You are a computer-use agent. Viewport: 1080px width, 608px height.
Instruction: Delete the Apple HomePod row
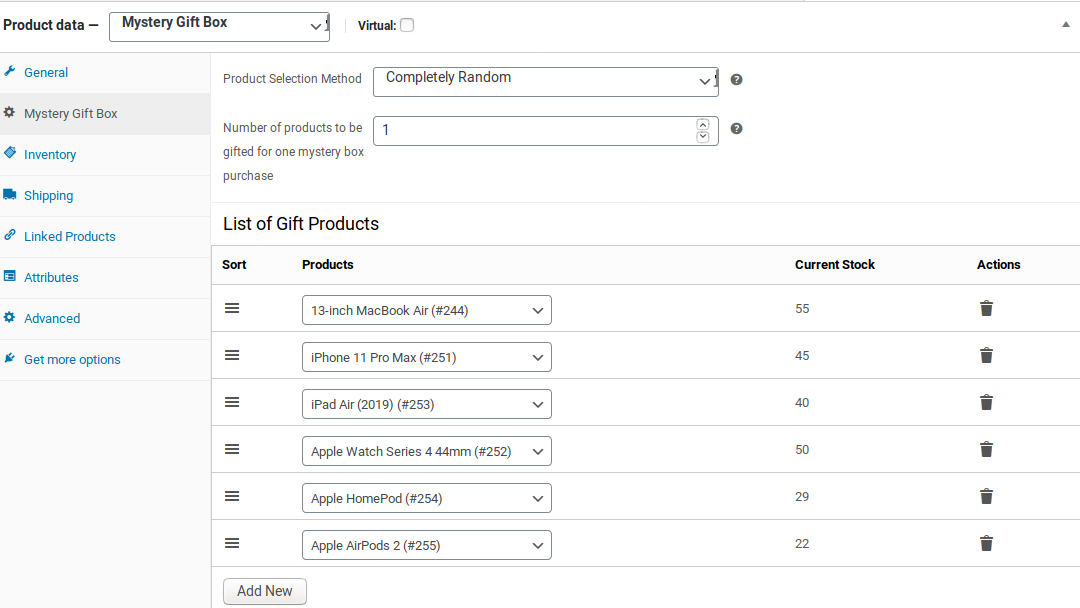point(986,496)
